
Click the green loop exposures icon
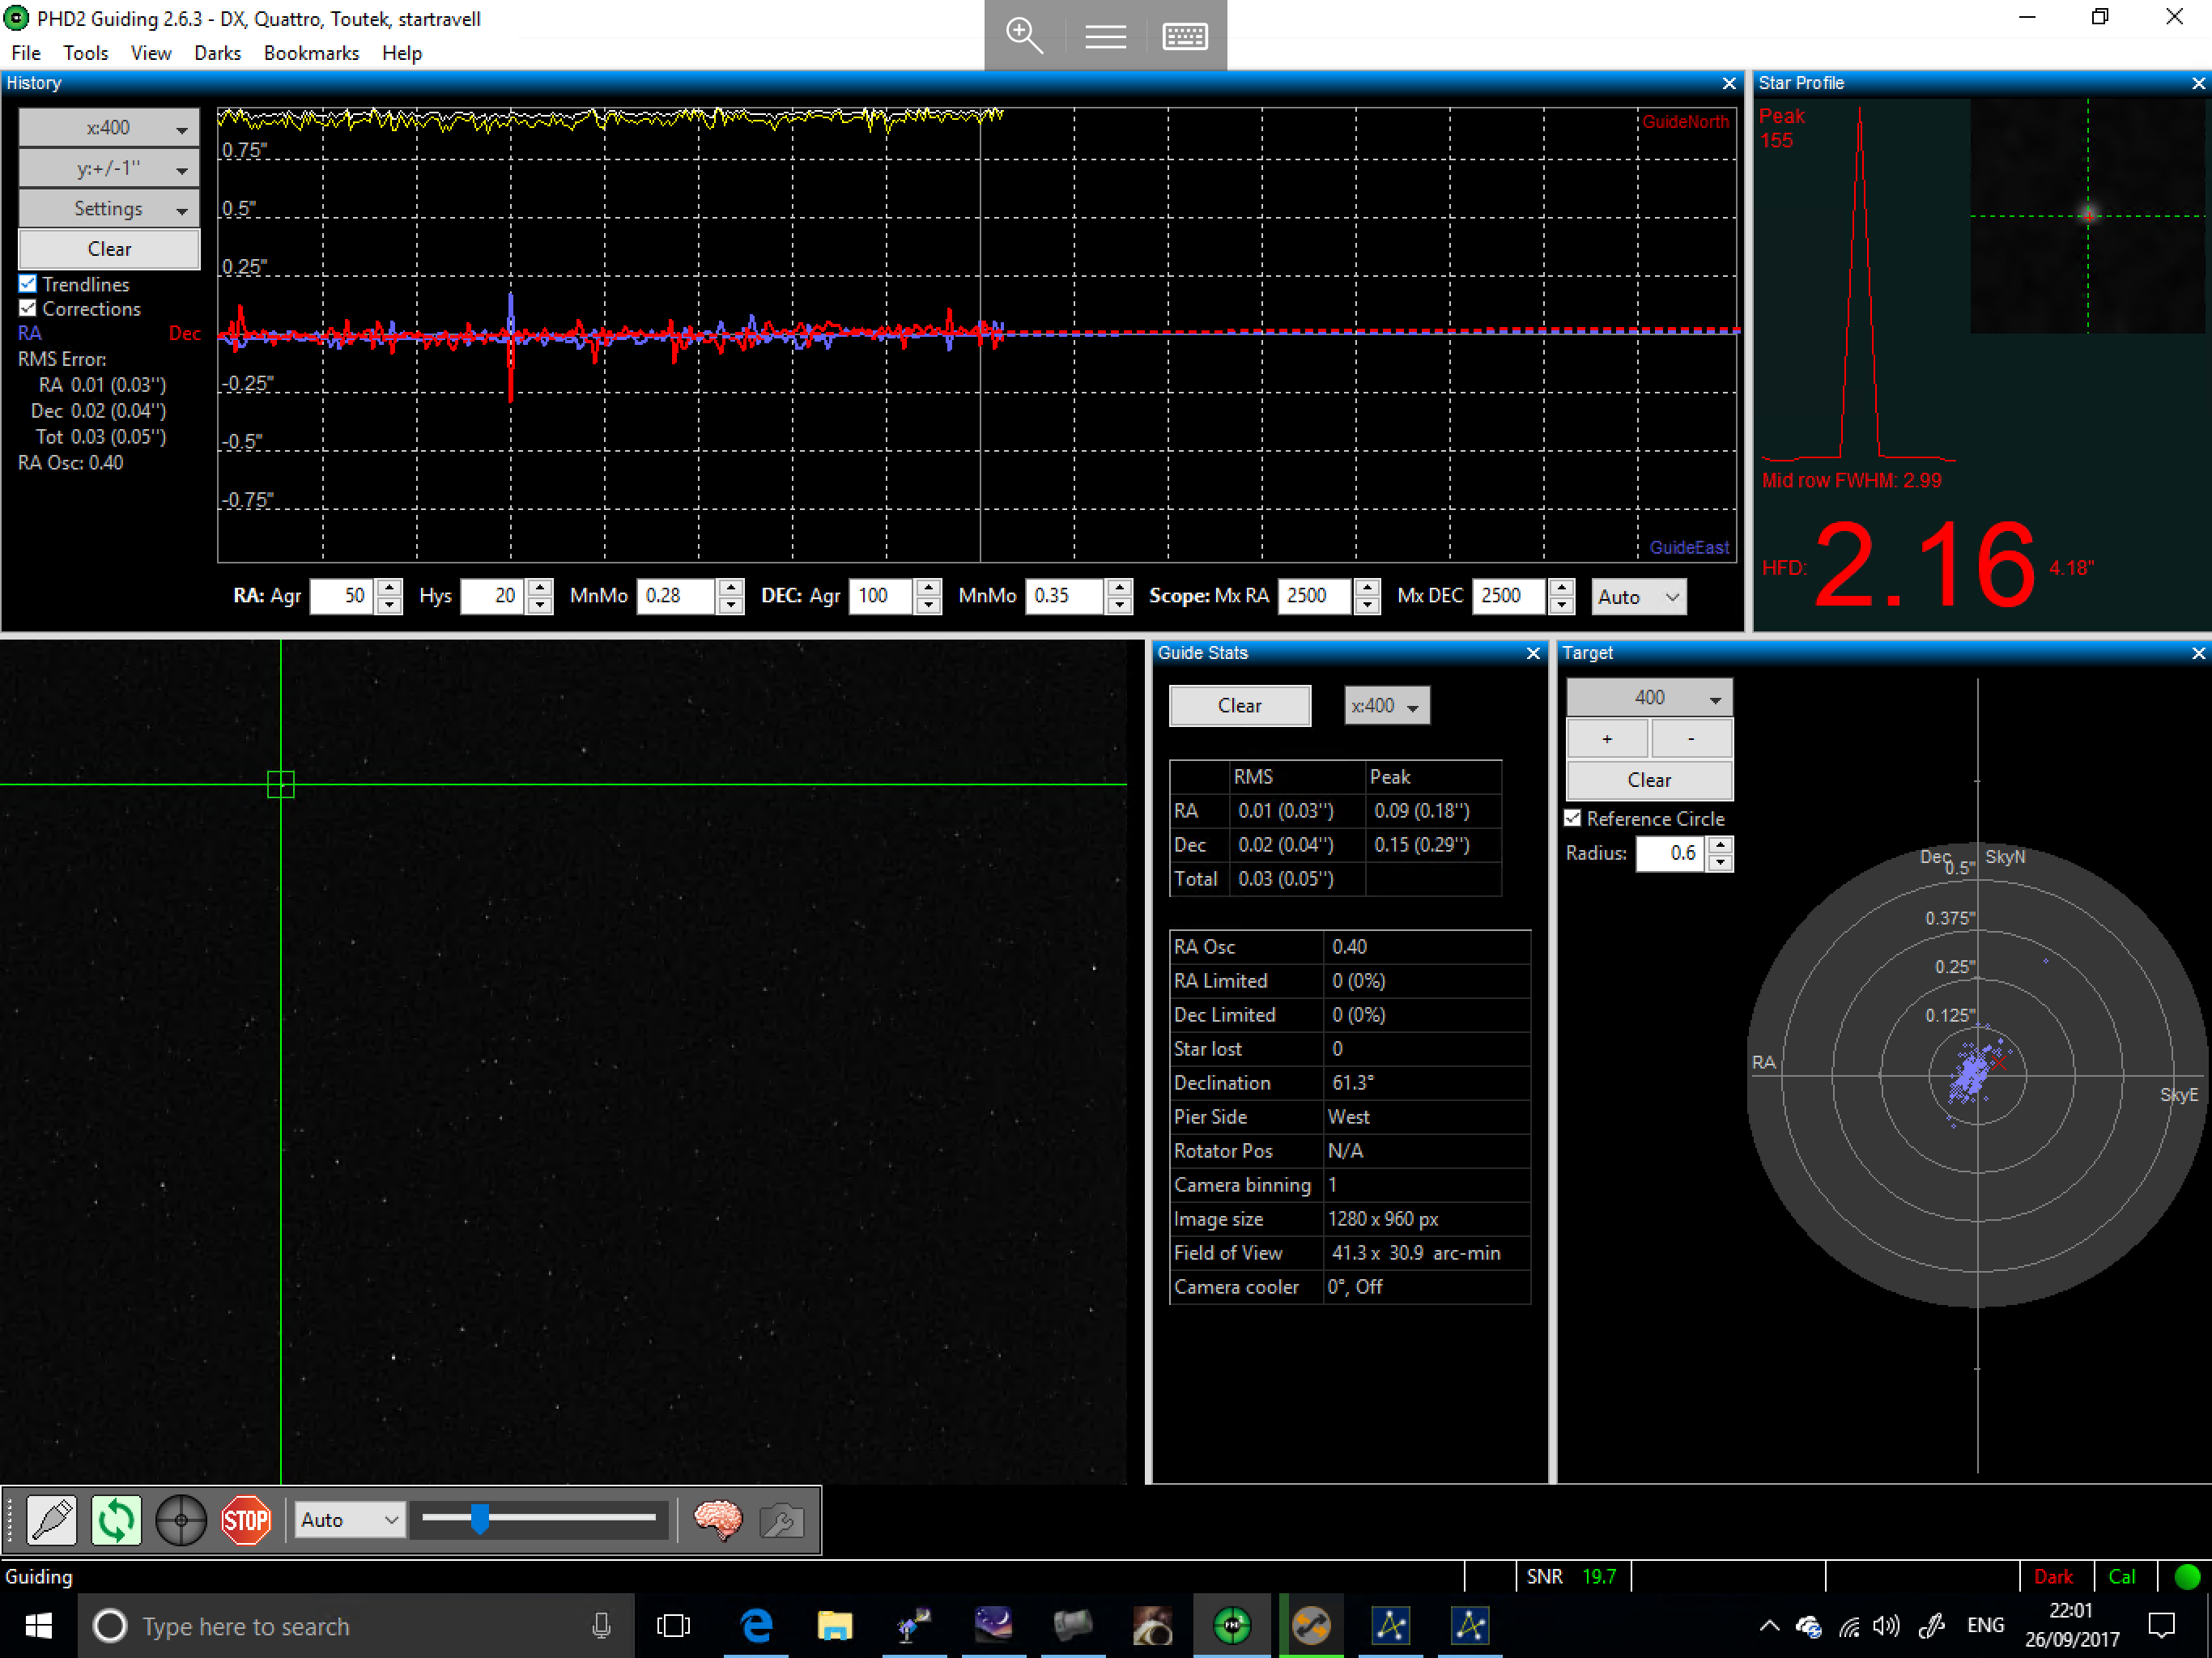click(x=116, y=1519)
